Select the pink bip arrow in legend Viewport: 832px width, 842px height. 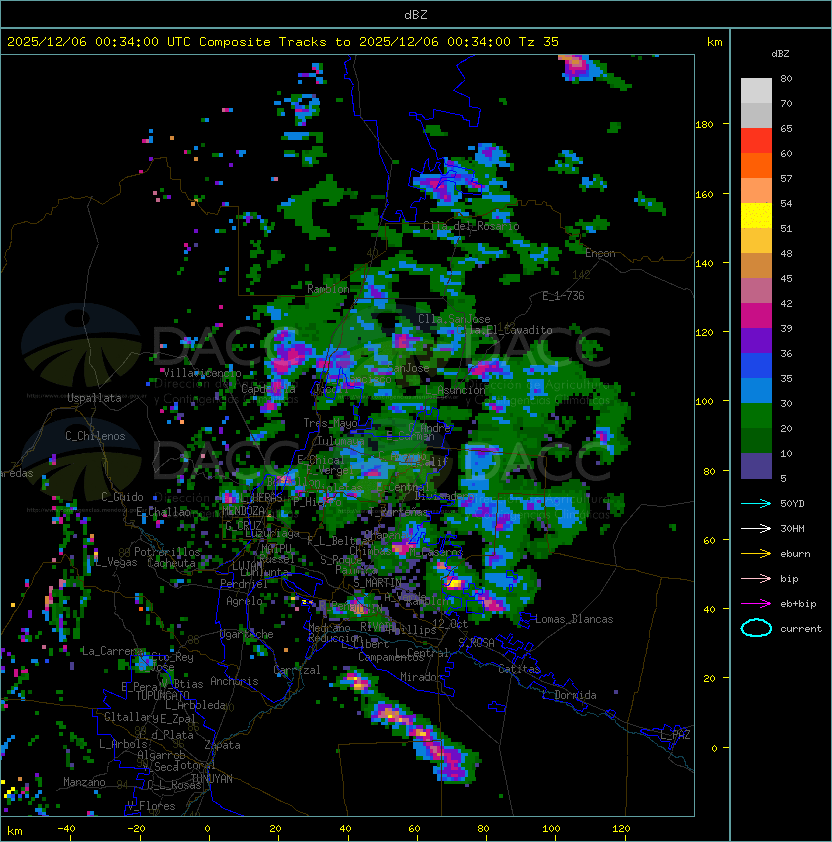pos(756,578)
